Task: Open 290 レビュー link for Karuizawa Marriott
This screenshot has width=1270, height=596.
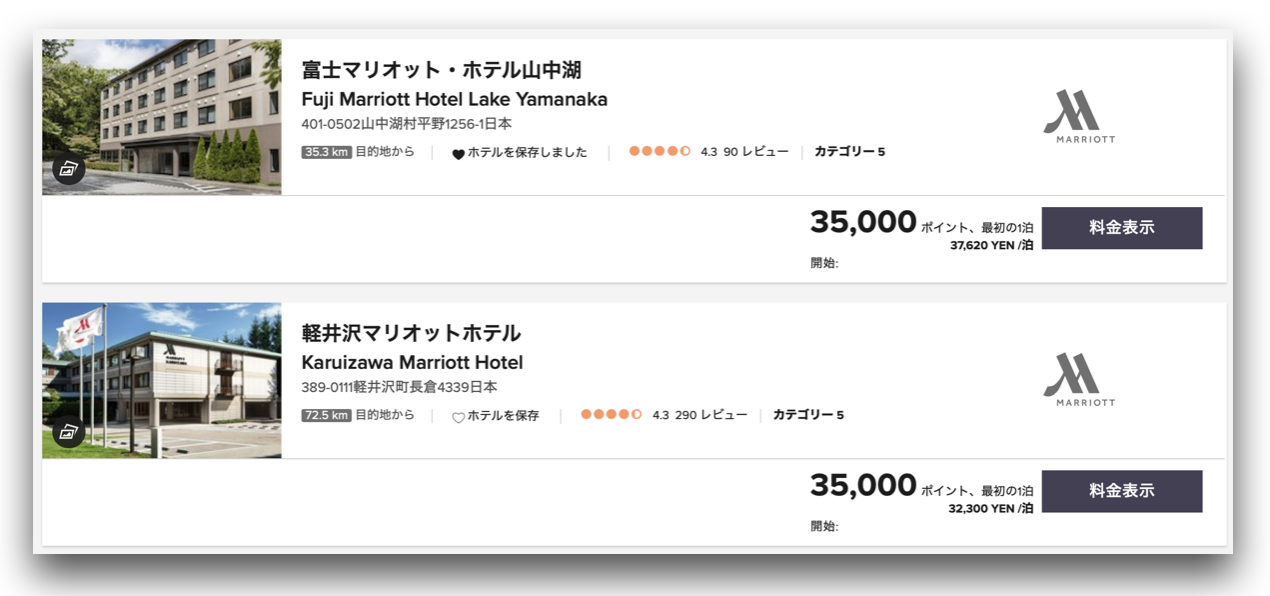Action: point(711,415)
